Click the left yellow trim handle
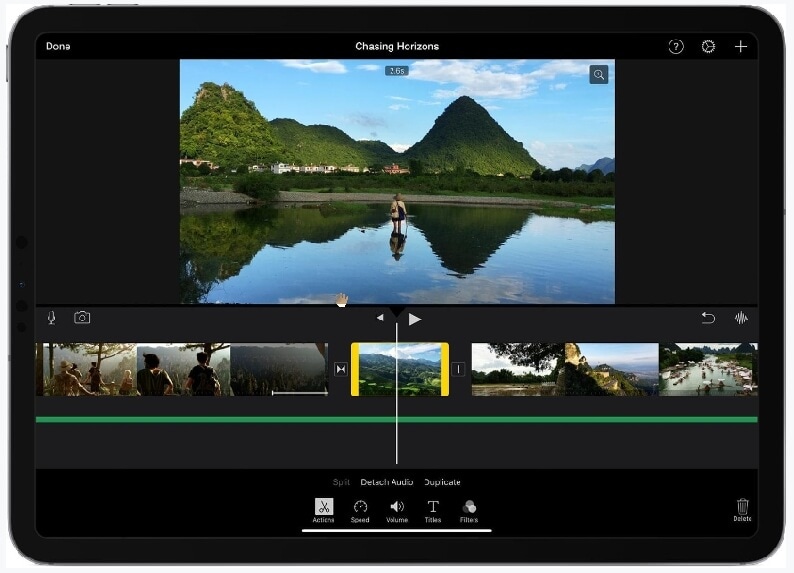The image size is (794, 573). (x=355, y=370)
